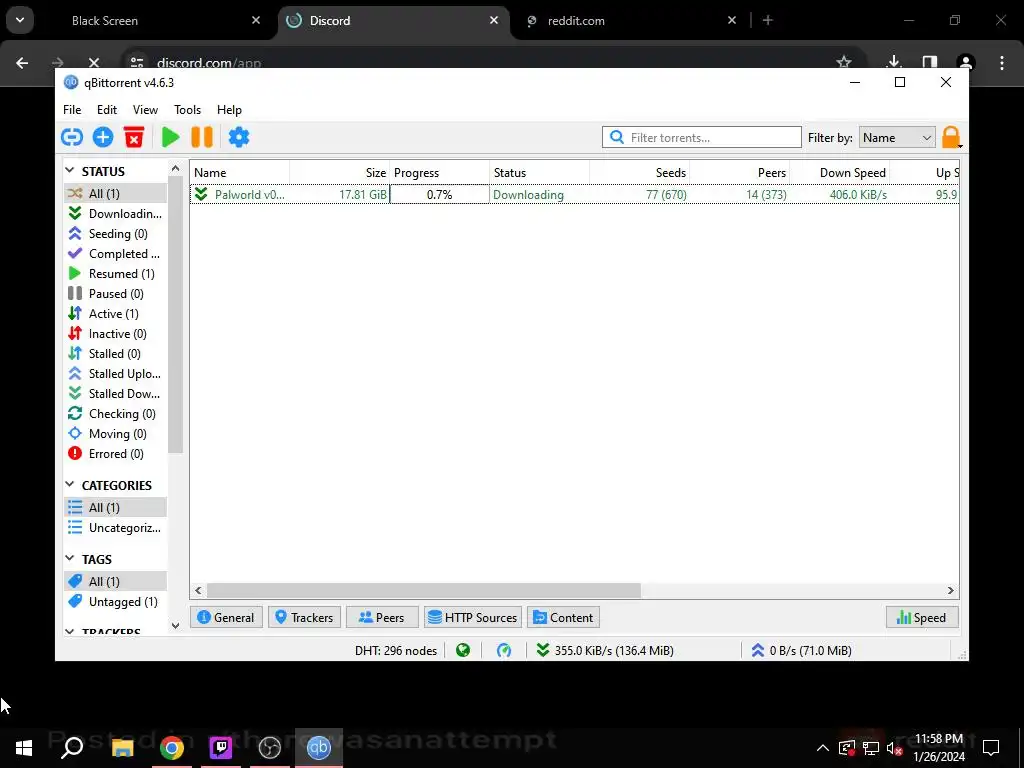1024x768 pixels.
Task: Select the Untagged (1) tag filter
Action: pyautogui.click(x=116, y=601)
